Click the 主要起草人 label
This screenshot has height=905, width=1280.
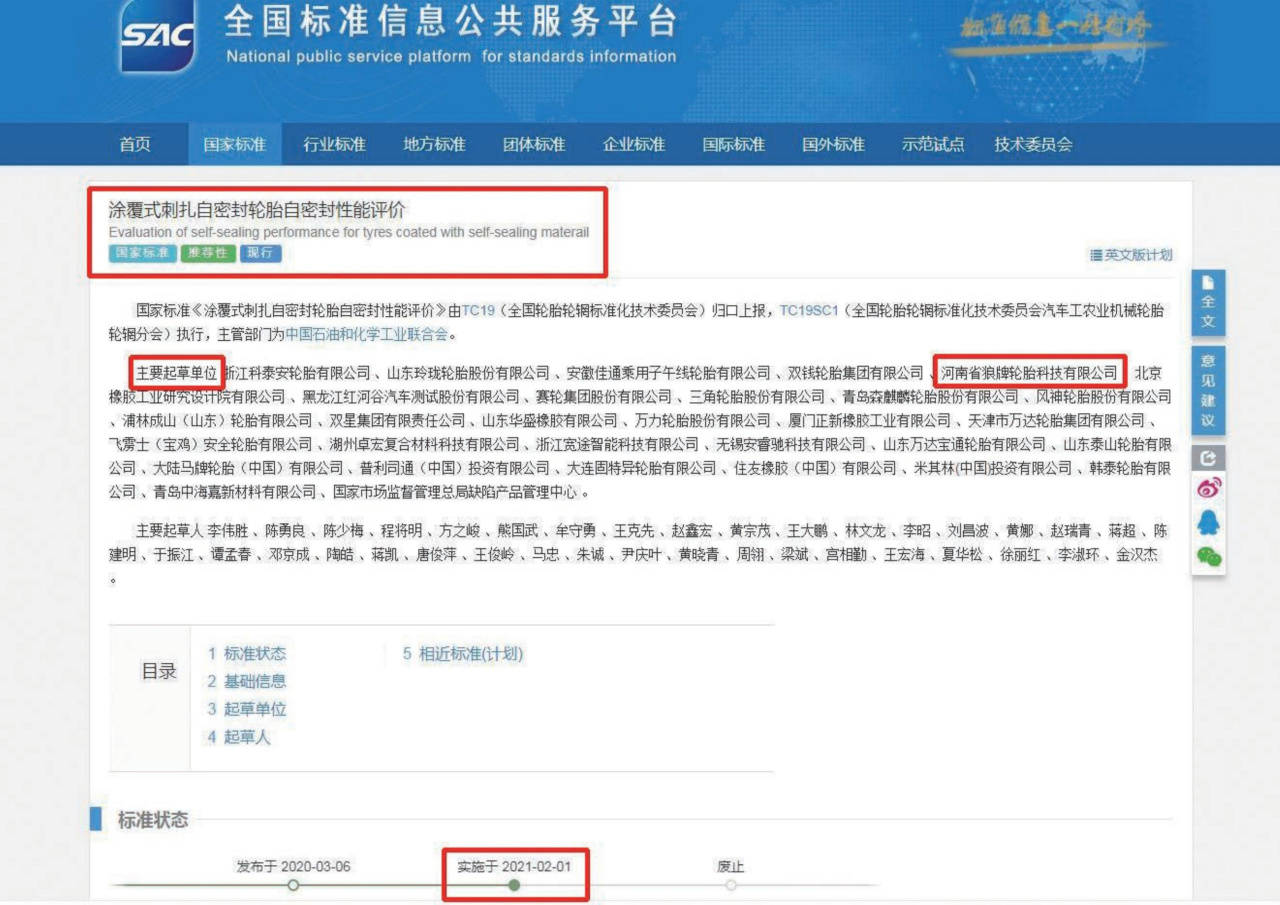point(170,531)
